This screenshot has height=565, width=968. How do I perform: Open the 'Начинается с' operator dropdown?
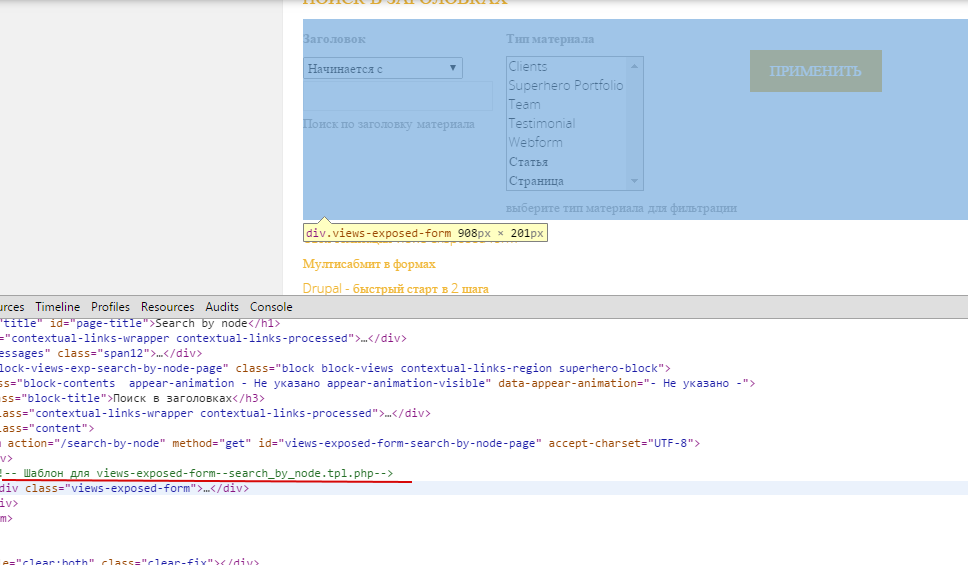[x=382, y=69]
